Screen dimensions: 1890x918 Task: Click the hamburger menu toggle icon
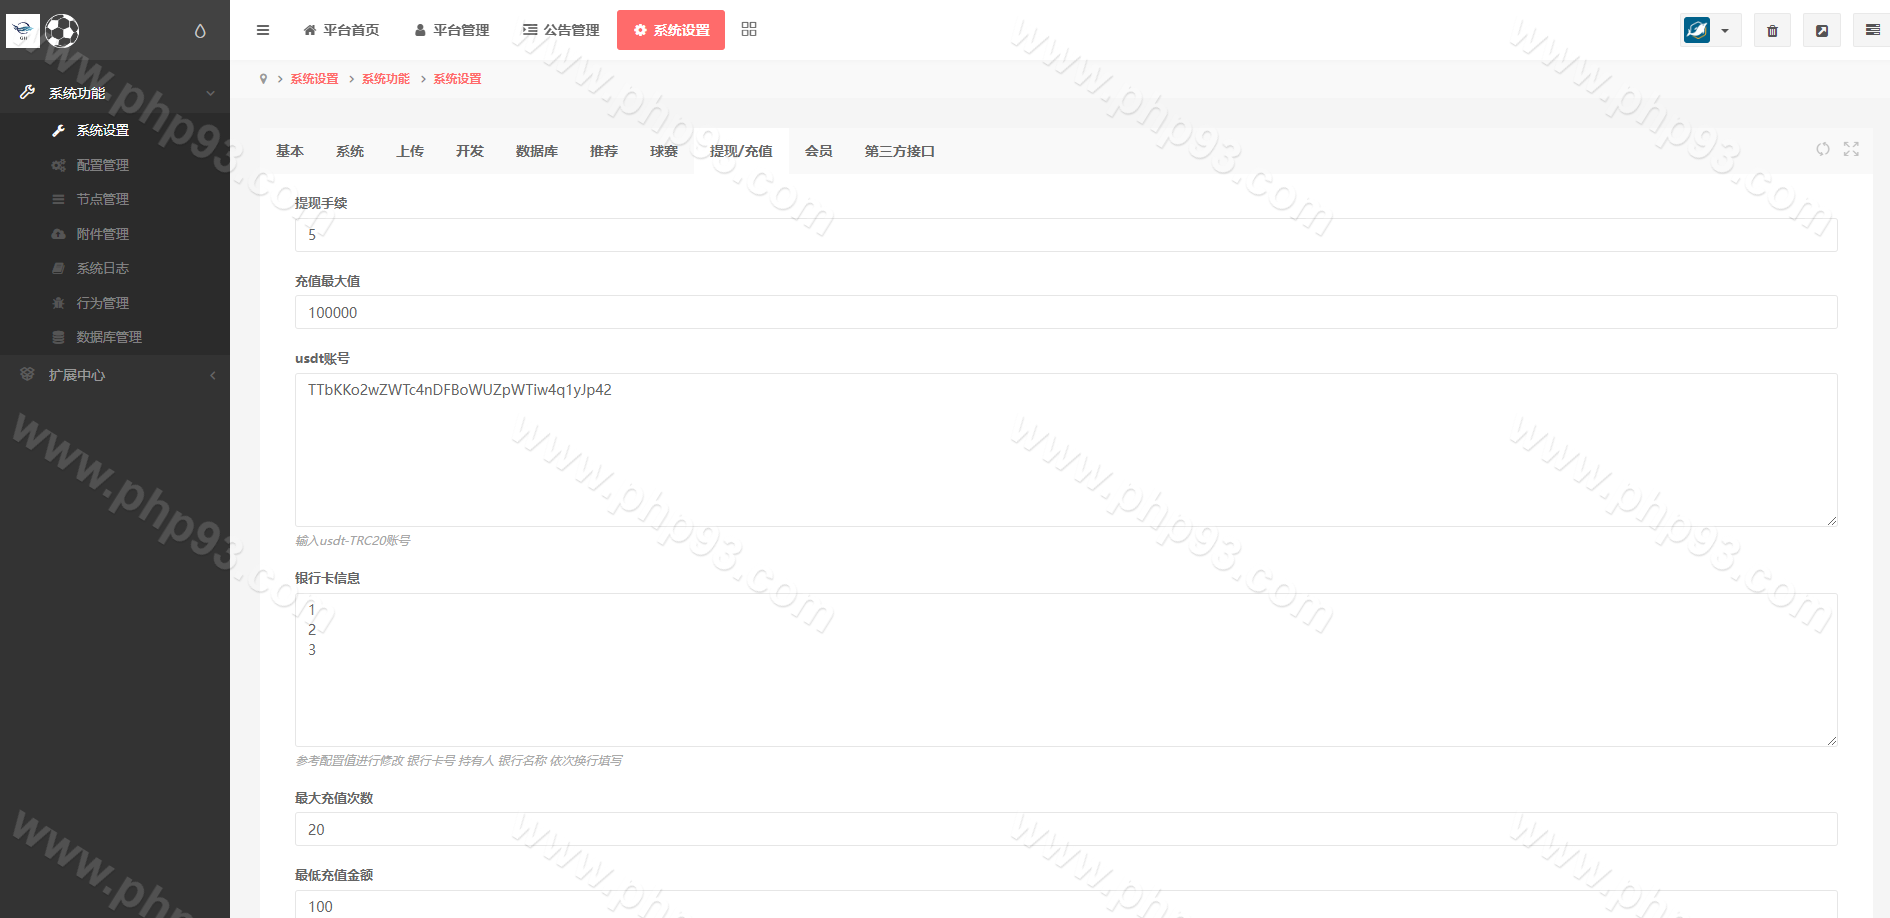click(x=263, y=30)
